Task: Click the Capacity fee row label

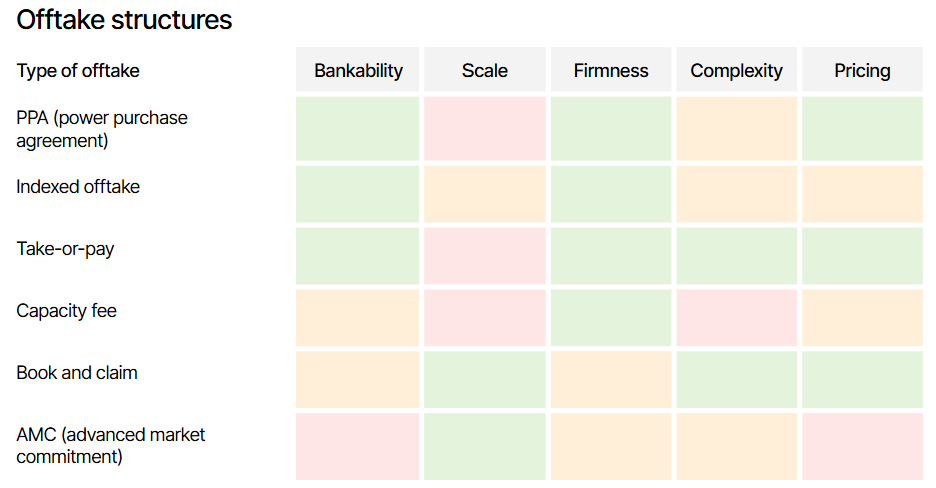Action: point(66,311)
